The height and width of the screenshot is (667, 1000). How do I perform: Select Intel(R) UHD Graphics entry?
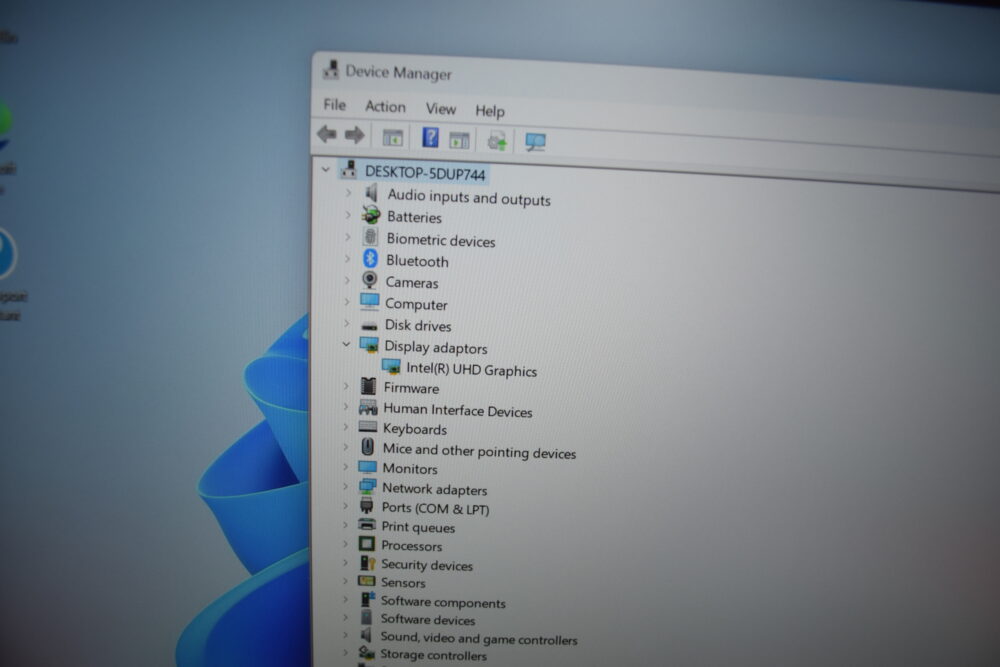472,370
